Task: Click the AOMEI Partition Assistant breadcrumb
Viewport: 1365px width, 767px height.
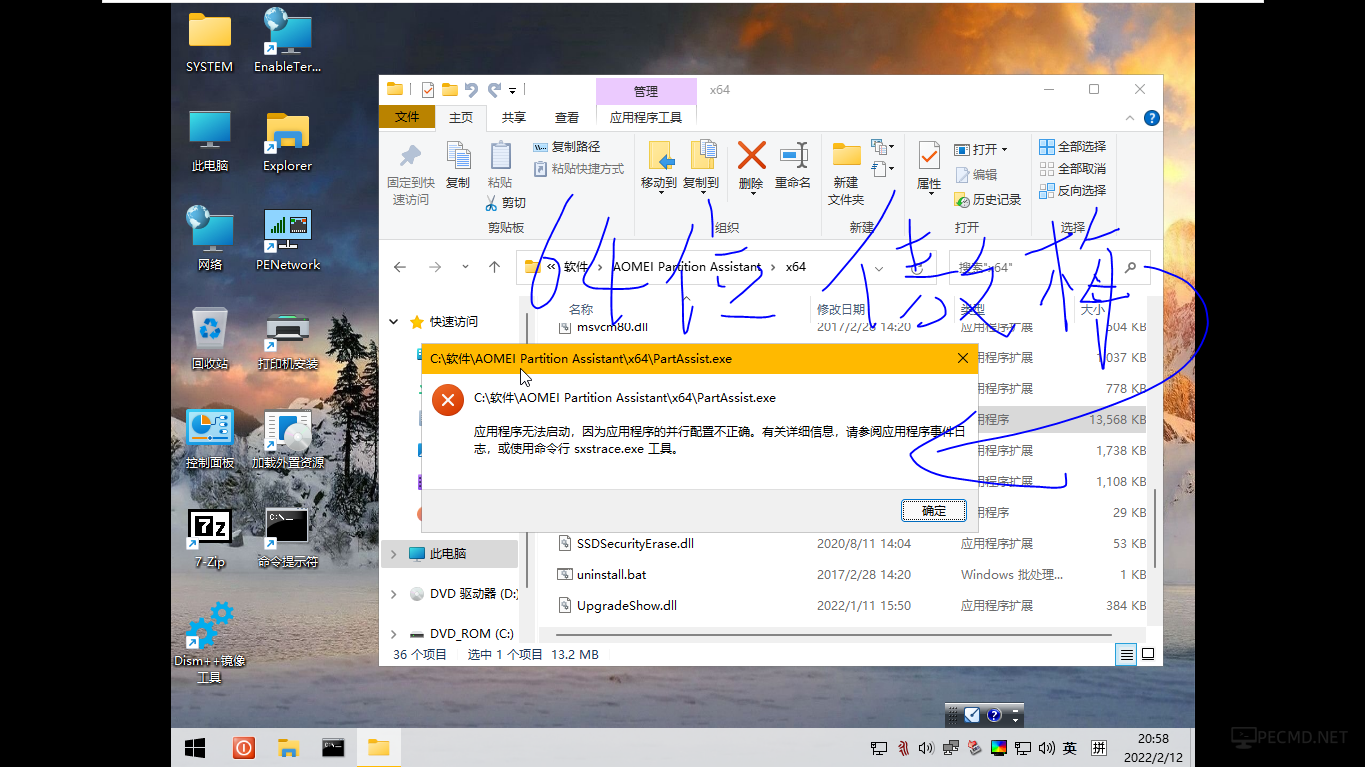Action: click(x=687, y=267)
